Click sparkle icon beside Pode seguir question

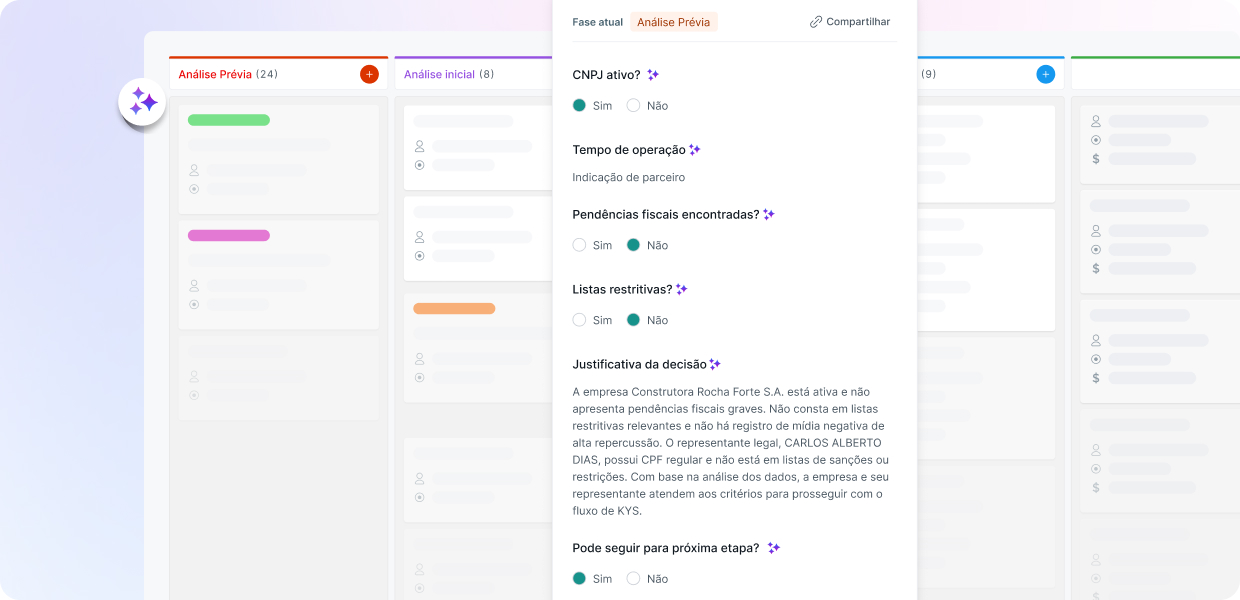click(x=773, y=548)
